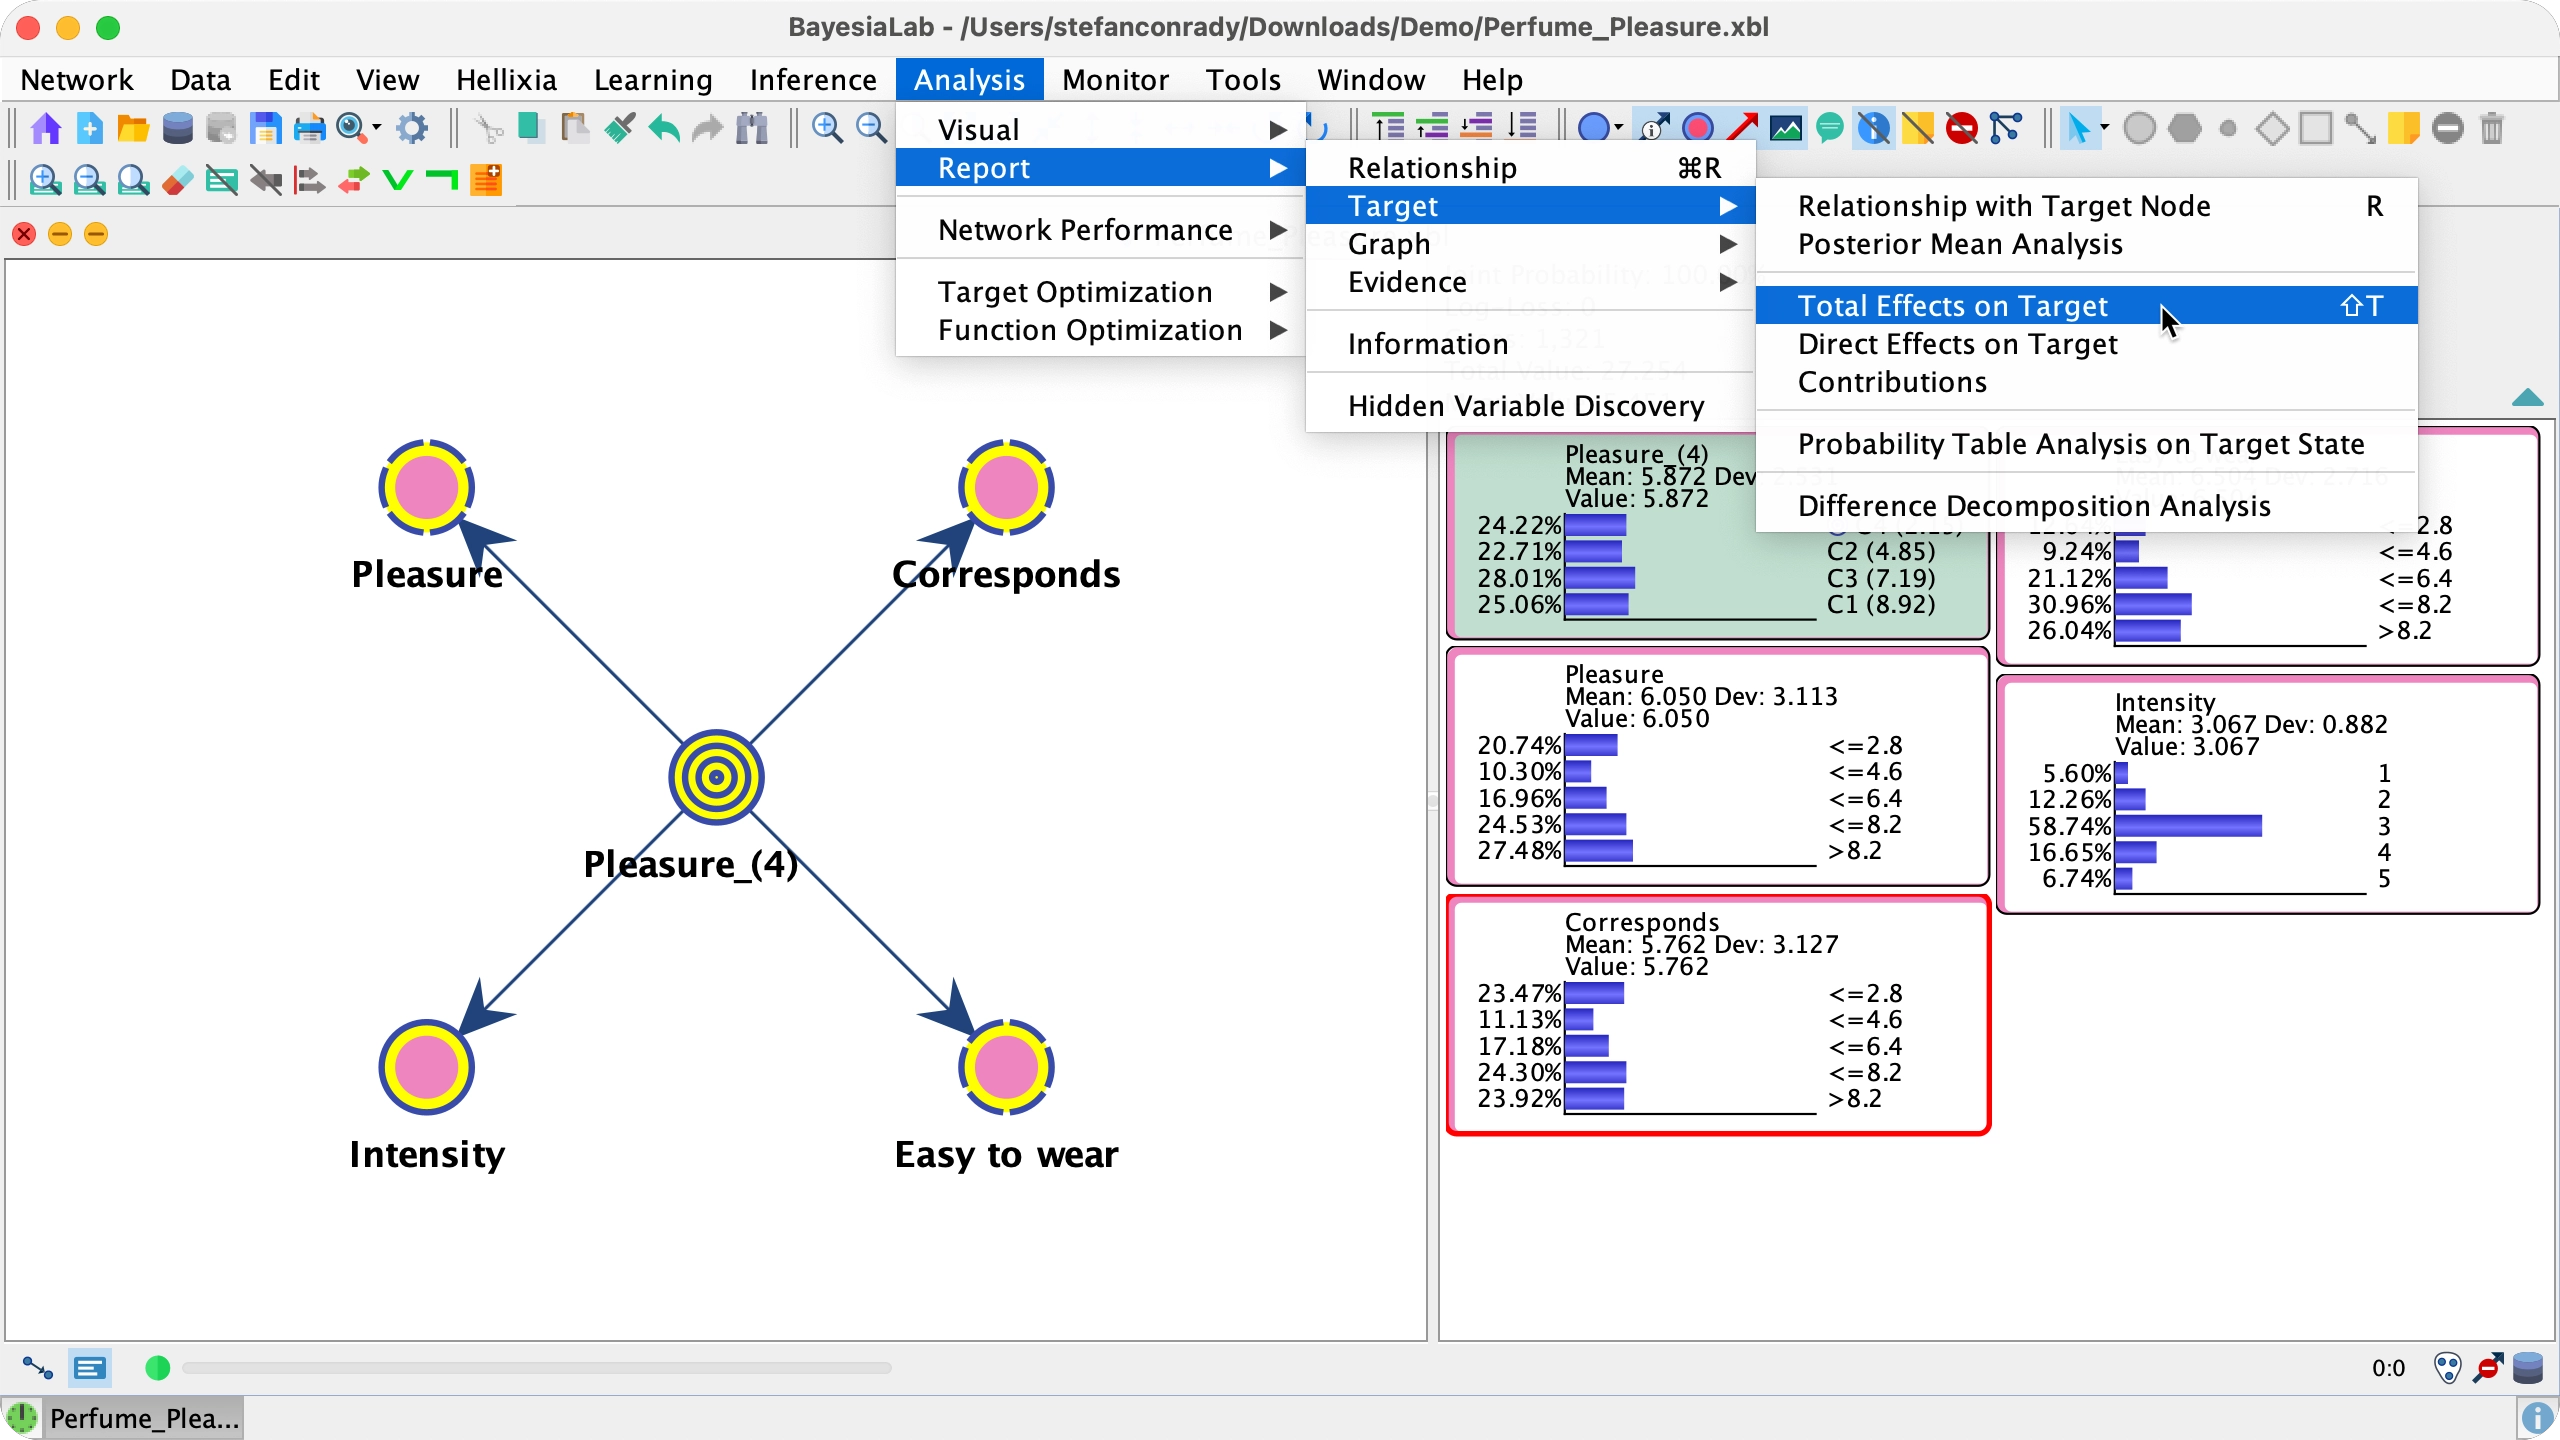2560x1440 pixels.
Task: Click the Pleasure_(4) target node in graph
Action: tap(716, 778)
